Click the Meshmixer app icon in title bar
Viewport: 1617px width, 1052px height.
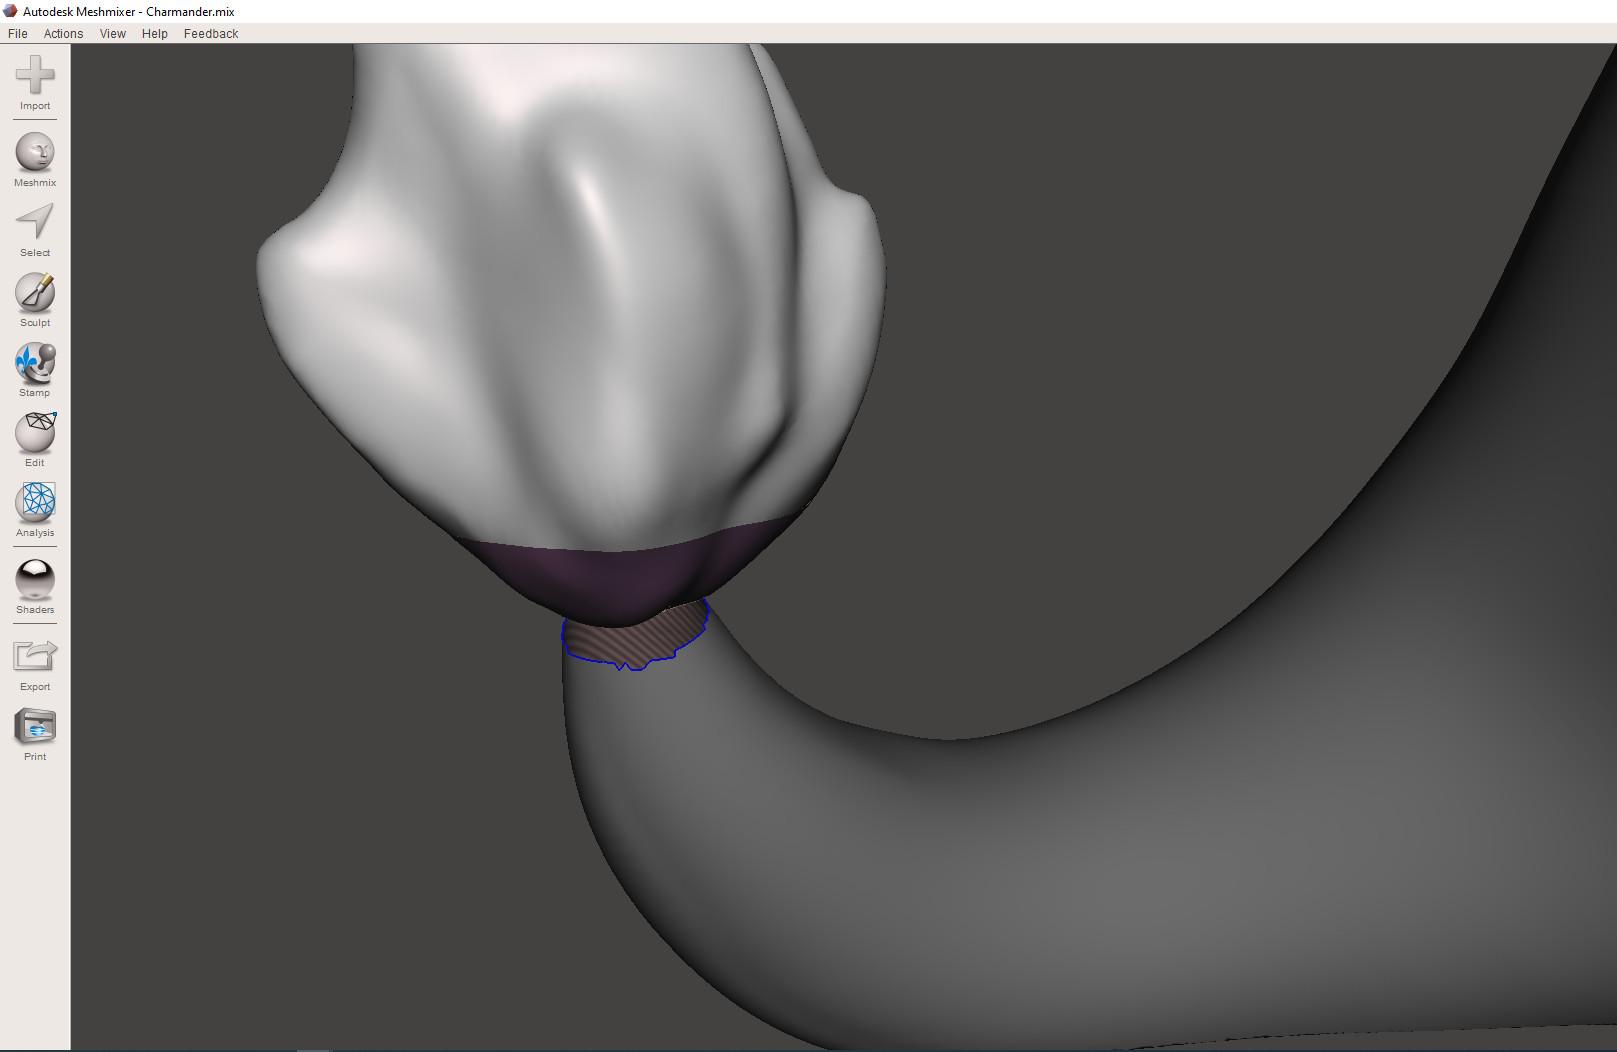coord(10,11)
